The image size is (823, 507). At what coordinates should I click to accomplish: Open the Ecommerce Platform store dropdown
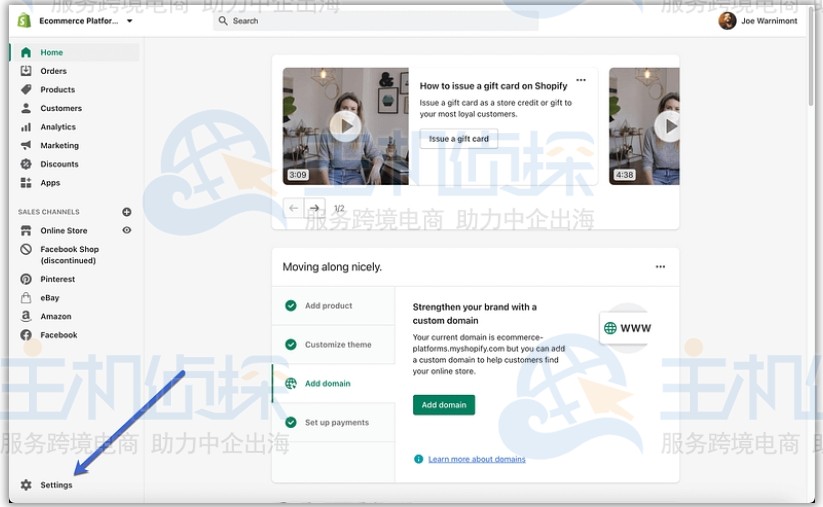pyautogui.click(x=86, y=21)
